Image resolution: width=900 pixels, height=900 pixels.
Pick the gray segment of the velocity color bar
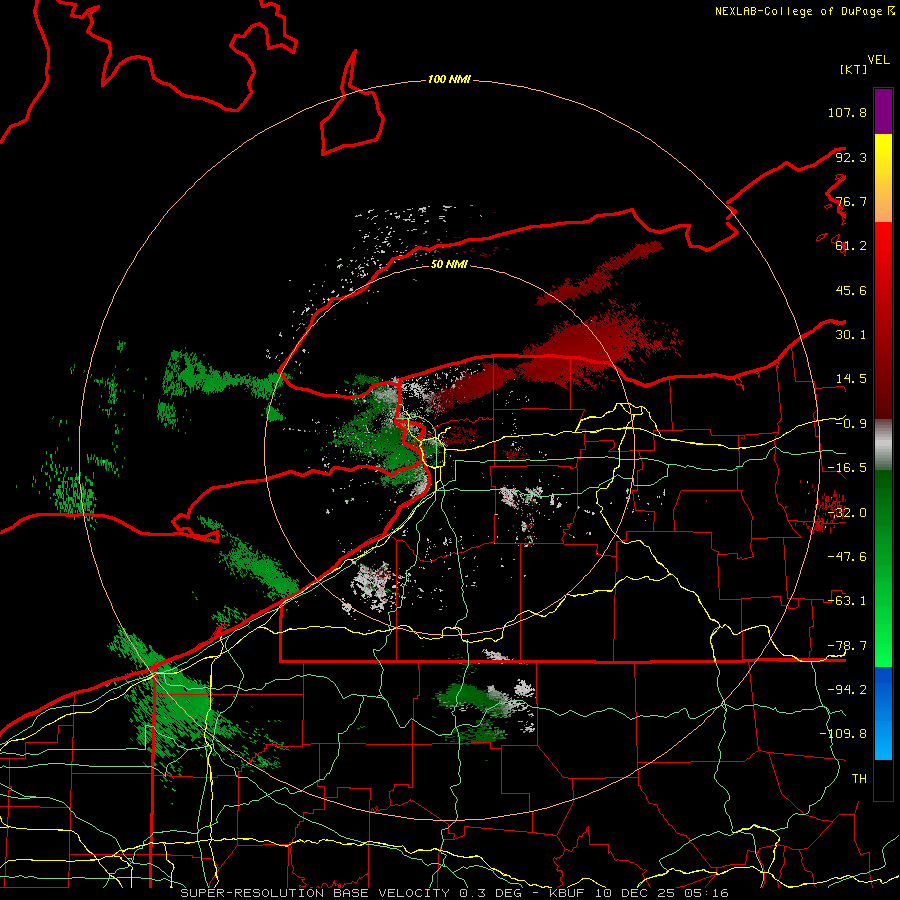pos(883,444)
